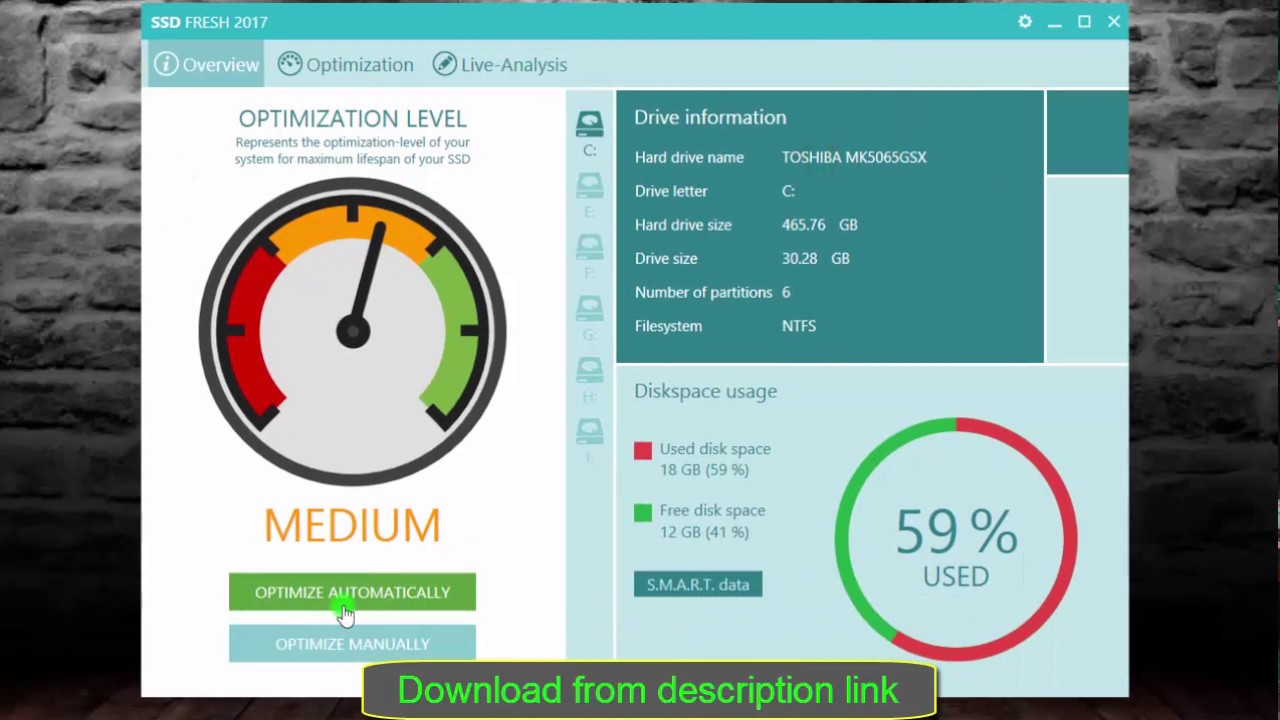Image resolution: width=1280 pixels, height=720 pixels.
Task: Click the Overview info icon
Action: point(166,64)
